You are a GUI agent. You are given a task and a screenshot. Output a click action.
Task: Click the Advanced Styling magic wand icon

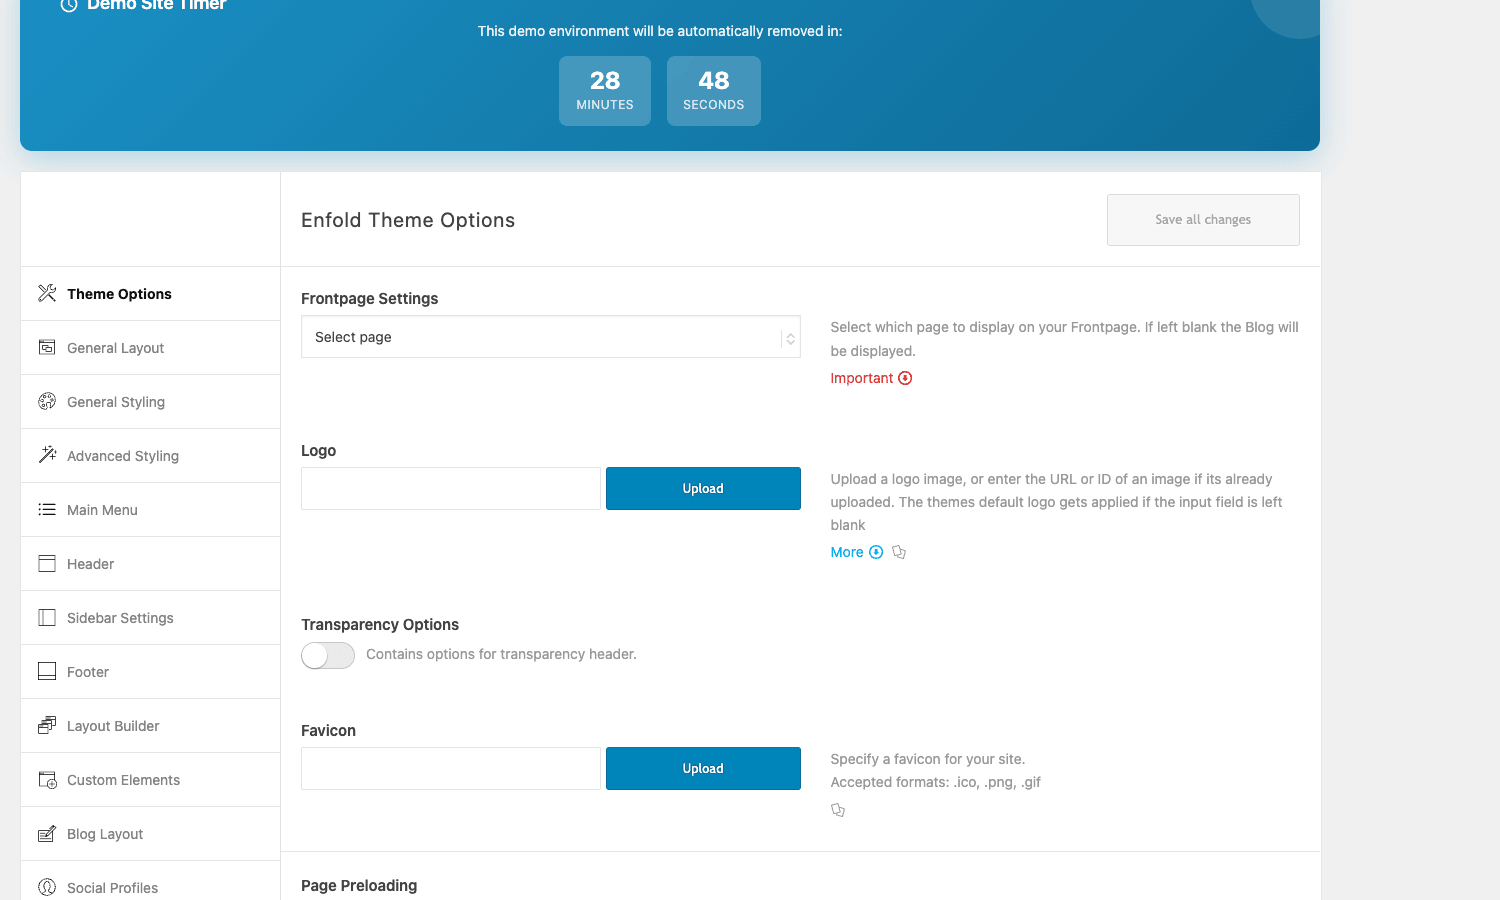tap(47, 455)
